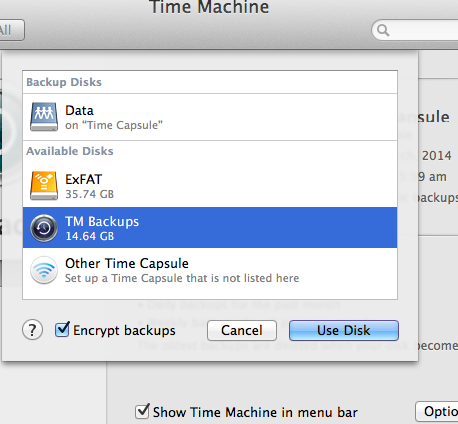Screen dimensions: 458x424
Task: Click the TM Backups Time Machine icon
Action: click(44, 228)
